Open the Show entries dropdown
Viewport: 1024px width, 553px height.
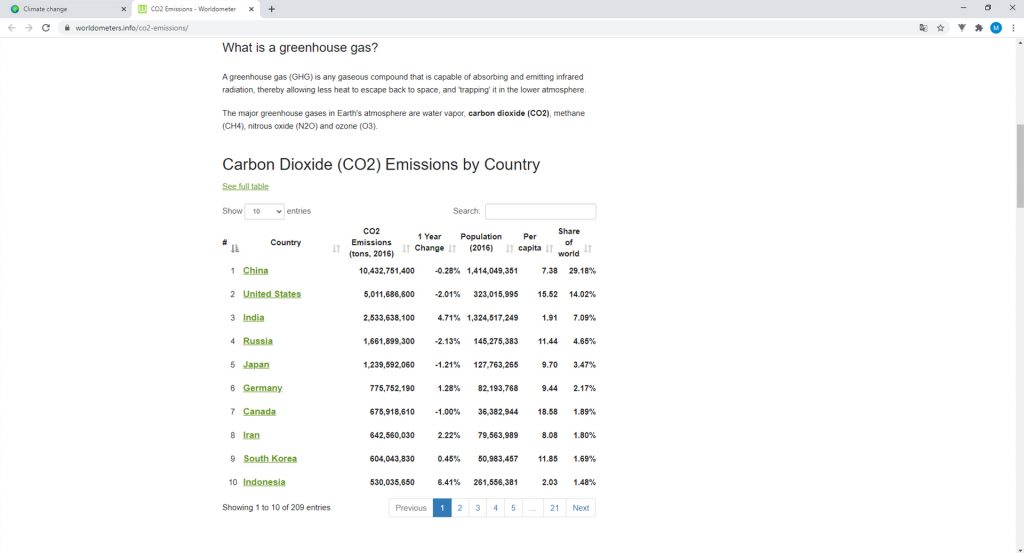coord(264,212)
